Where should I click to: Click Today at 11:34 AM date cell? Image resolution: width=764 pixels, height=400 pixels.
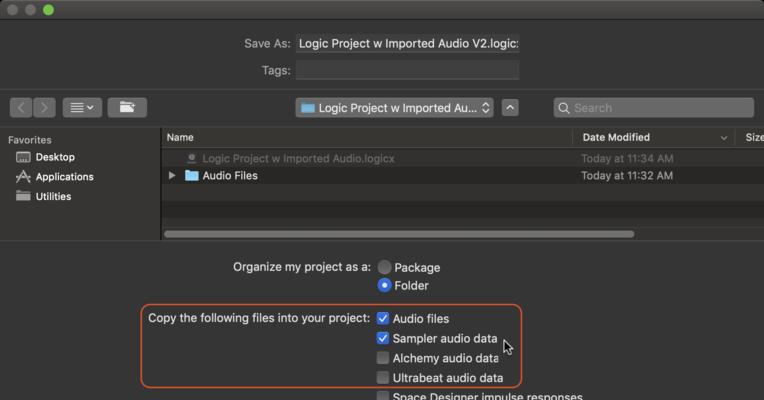coord(627,158)
